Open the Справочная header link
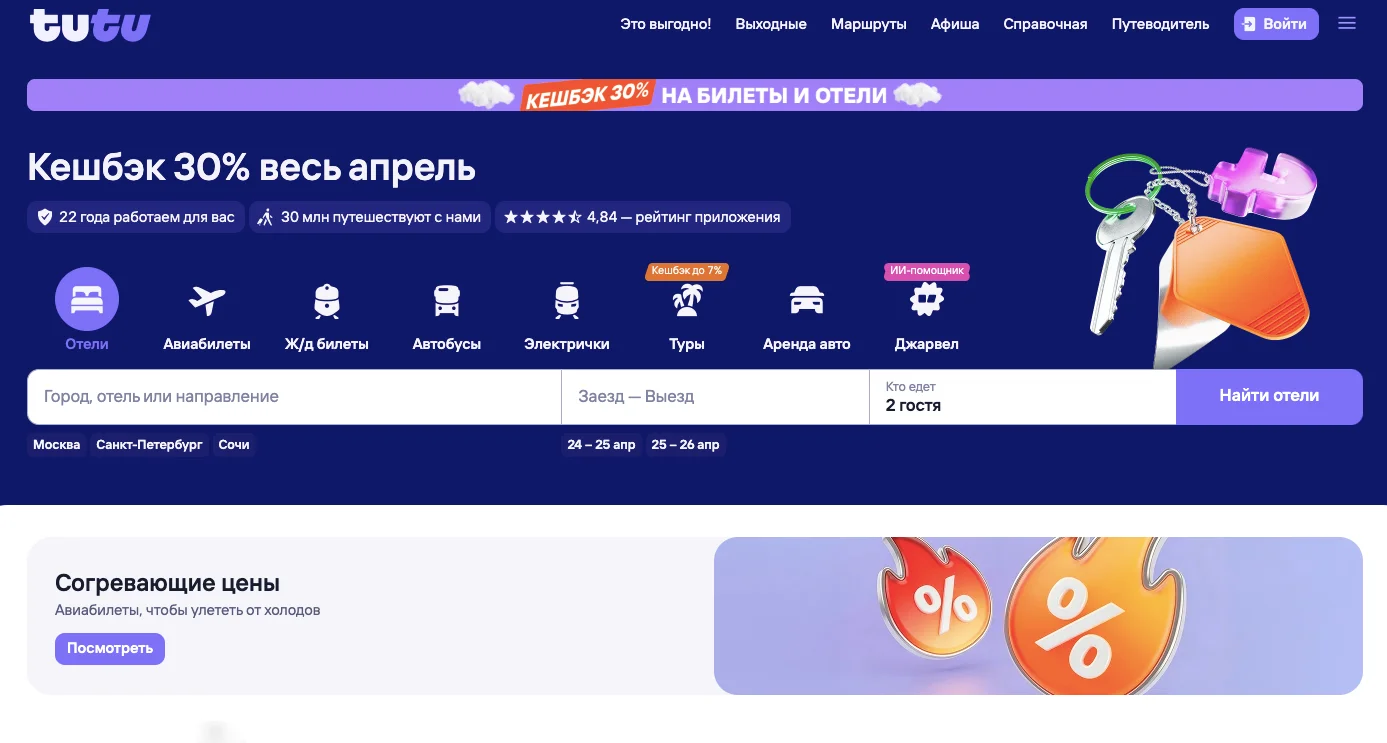1387x743 pixels. click(1045, 24)
